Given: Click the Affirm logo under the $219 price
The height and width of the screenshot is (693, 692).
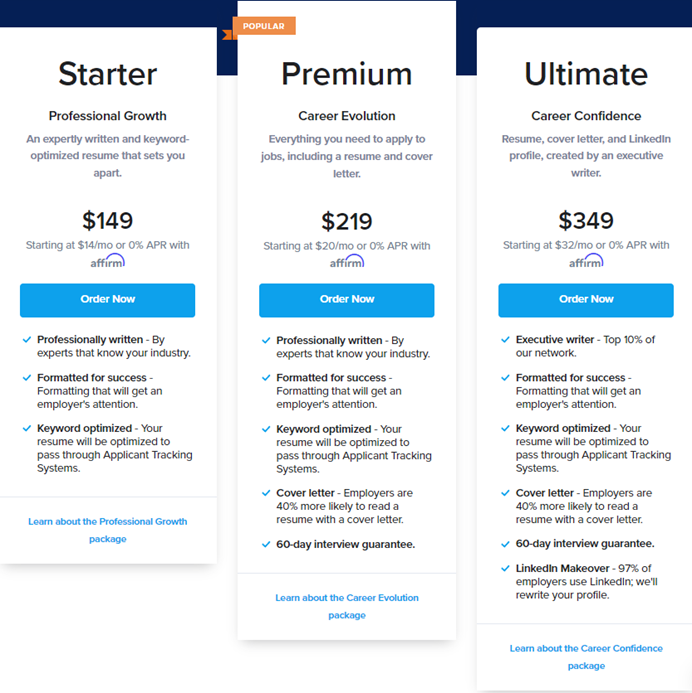Looking at the screenshot, I should [x=347, y=262].
